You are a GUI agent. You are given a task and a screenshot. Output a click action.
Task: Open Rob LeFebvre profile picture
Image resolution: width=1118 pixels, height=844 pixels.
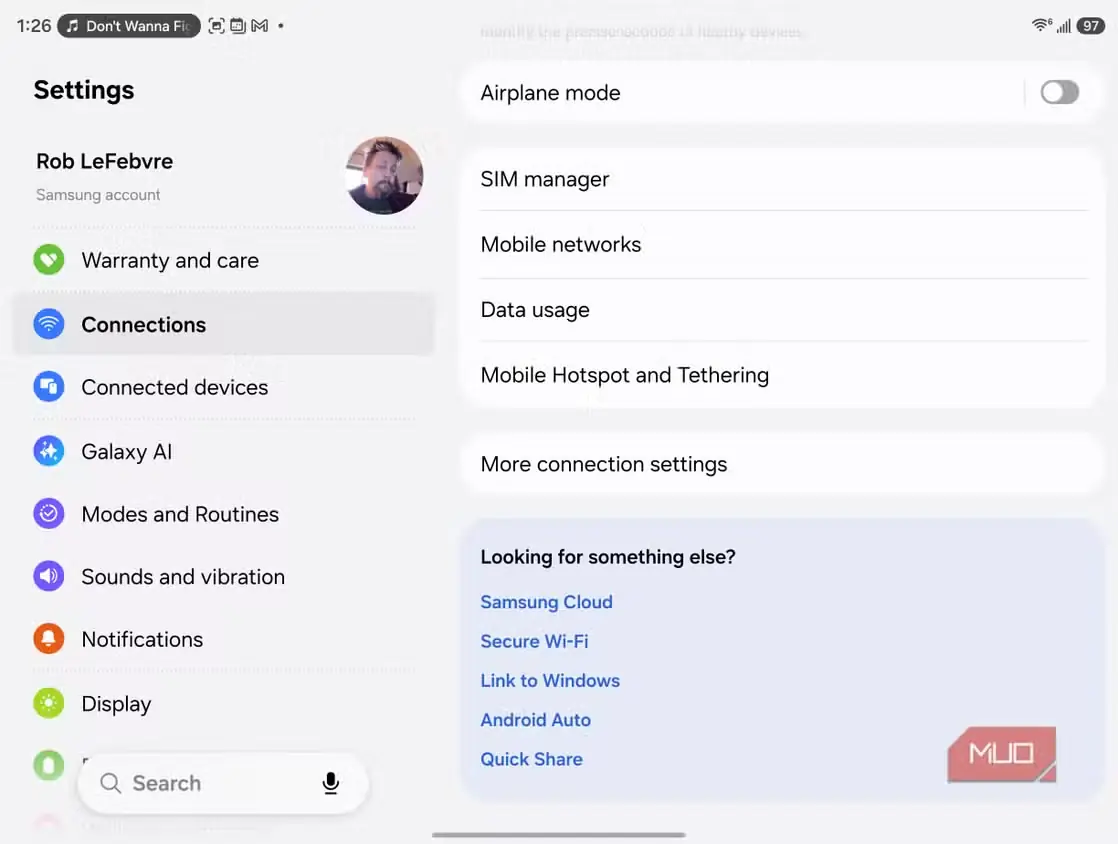click(384, 175)
